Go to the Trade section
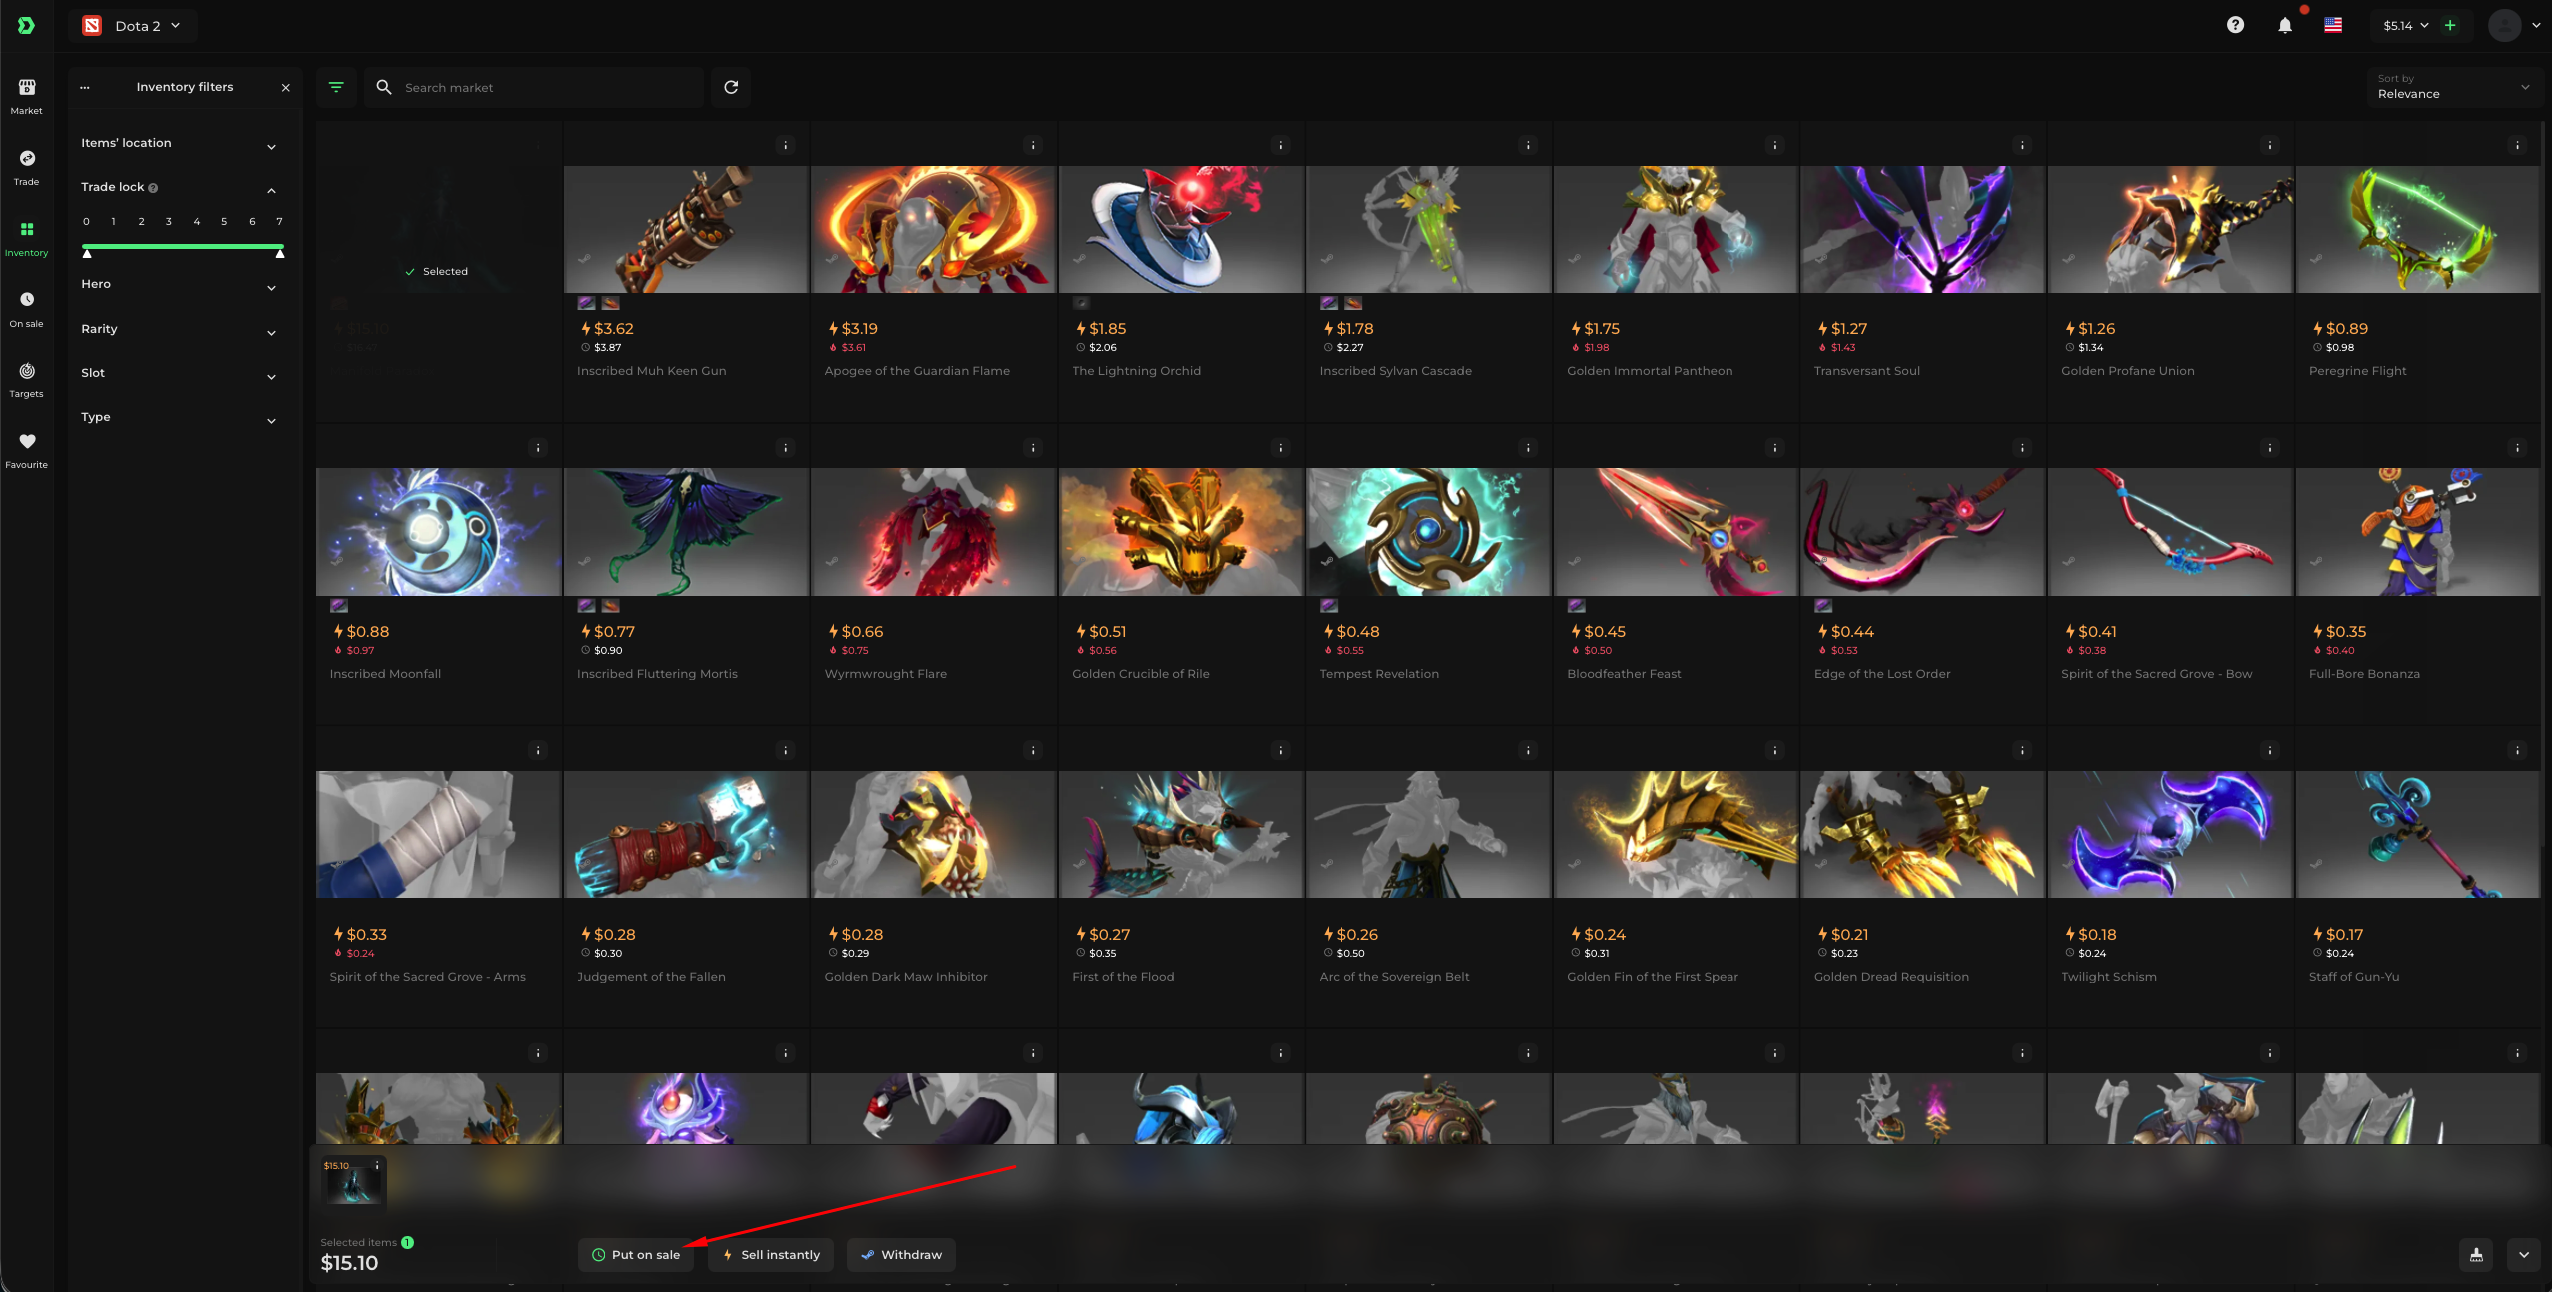2552x1292 pixels. click(x=27, y=168)
